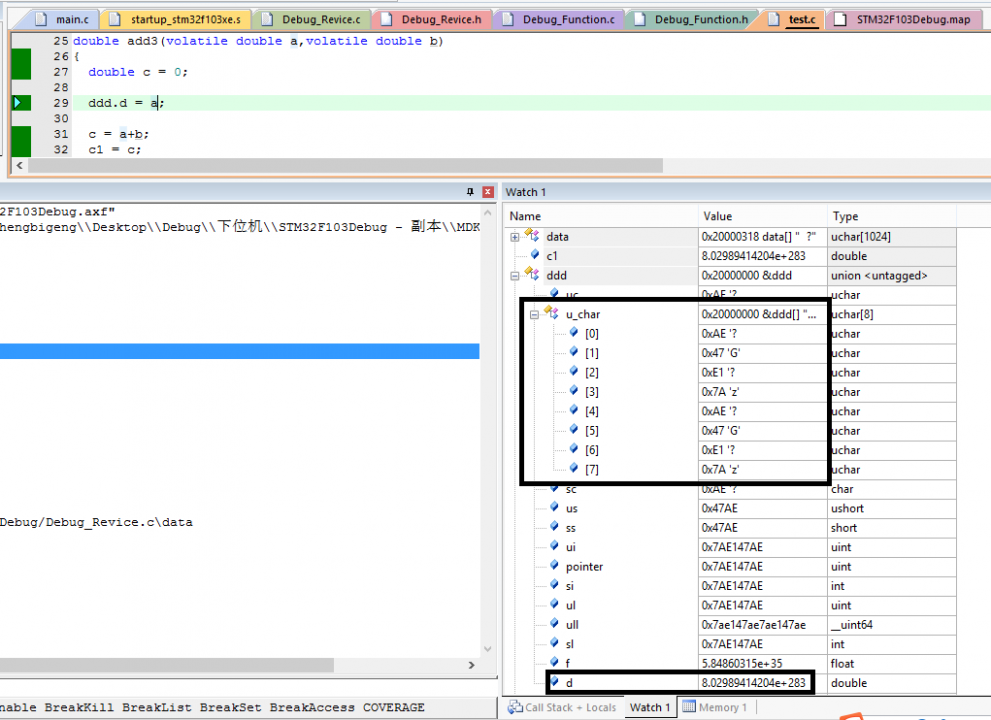The image size is (991, 720).
Task: Click the Call Stack + Locals tab icon
Action: pos(515,707)
